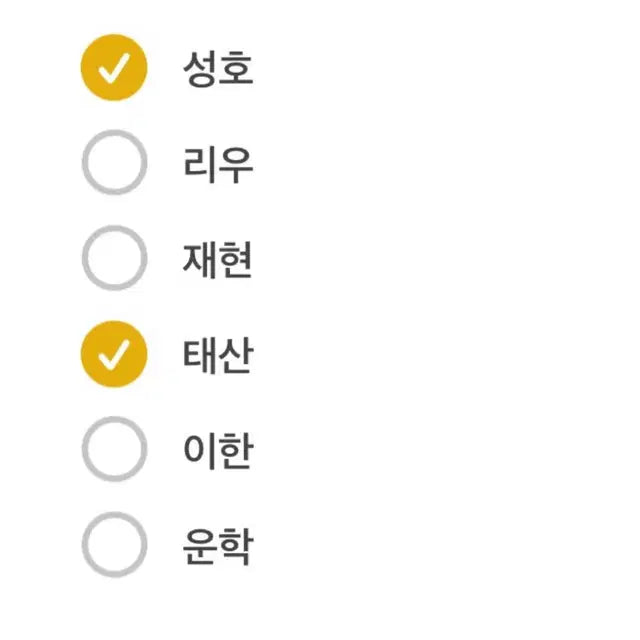Enable the 이한 option circle
Image resolution: width=640 pixels, height=640 pixels.
(114, 449)
